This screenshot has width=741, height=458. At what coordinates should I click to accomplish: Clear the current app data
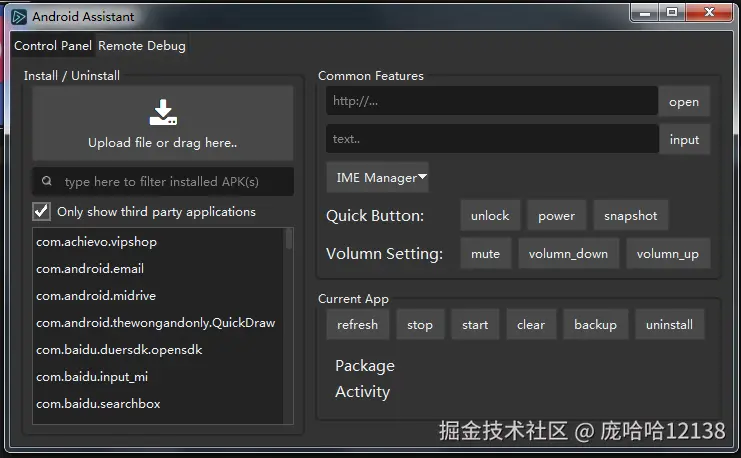[x=531, y=325]
